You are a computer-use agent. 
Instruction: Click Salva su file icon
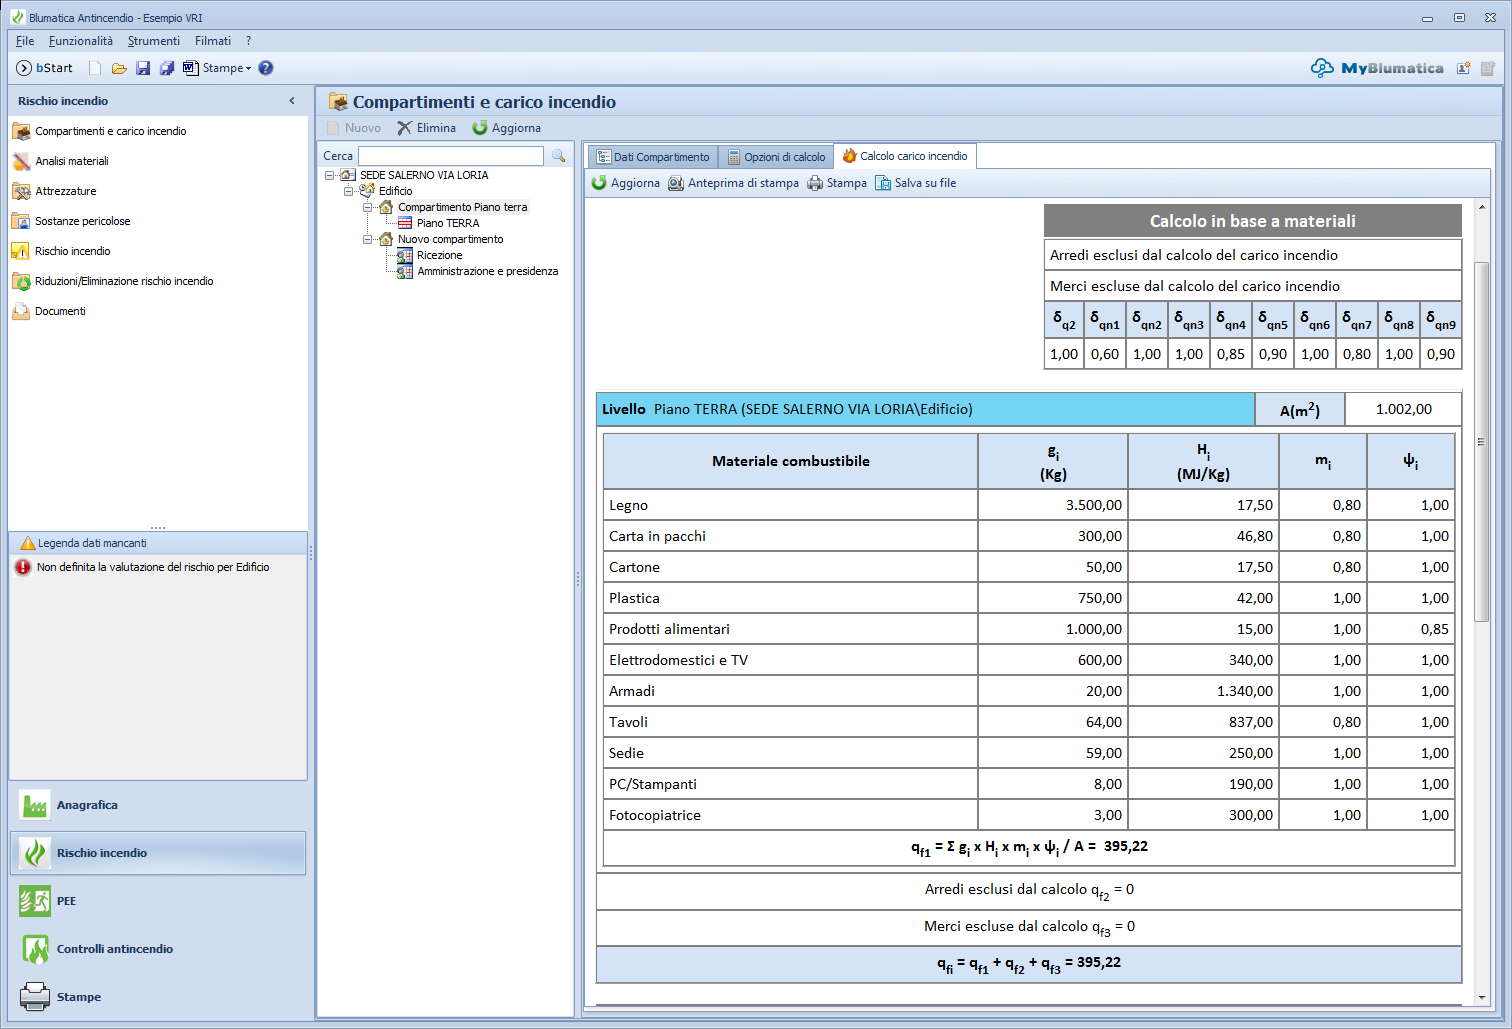[883, 183]
